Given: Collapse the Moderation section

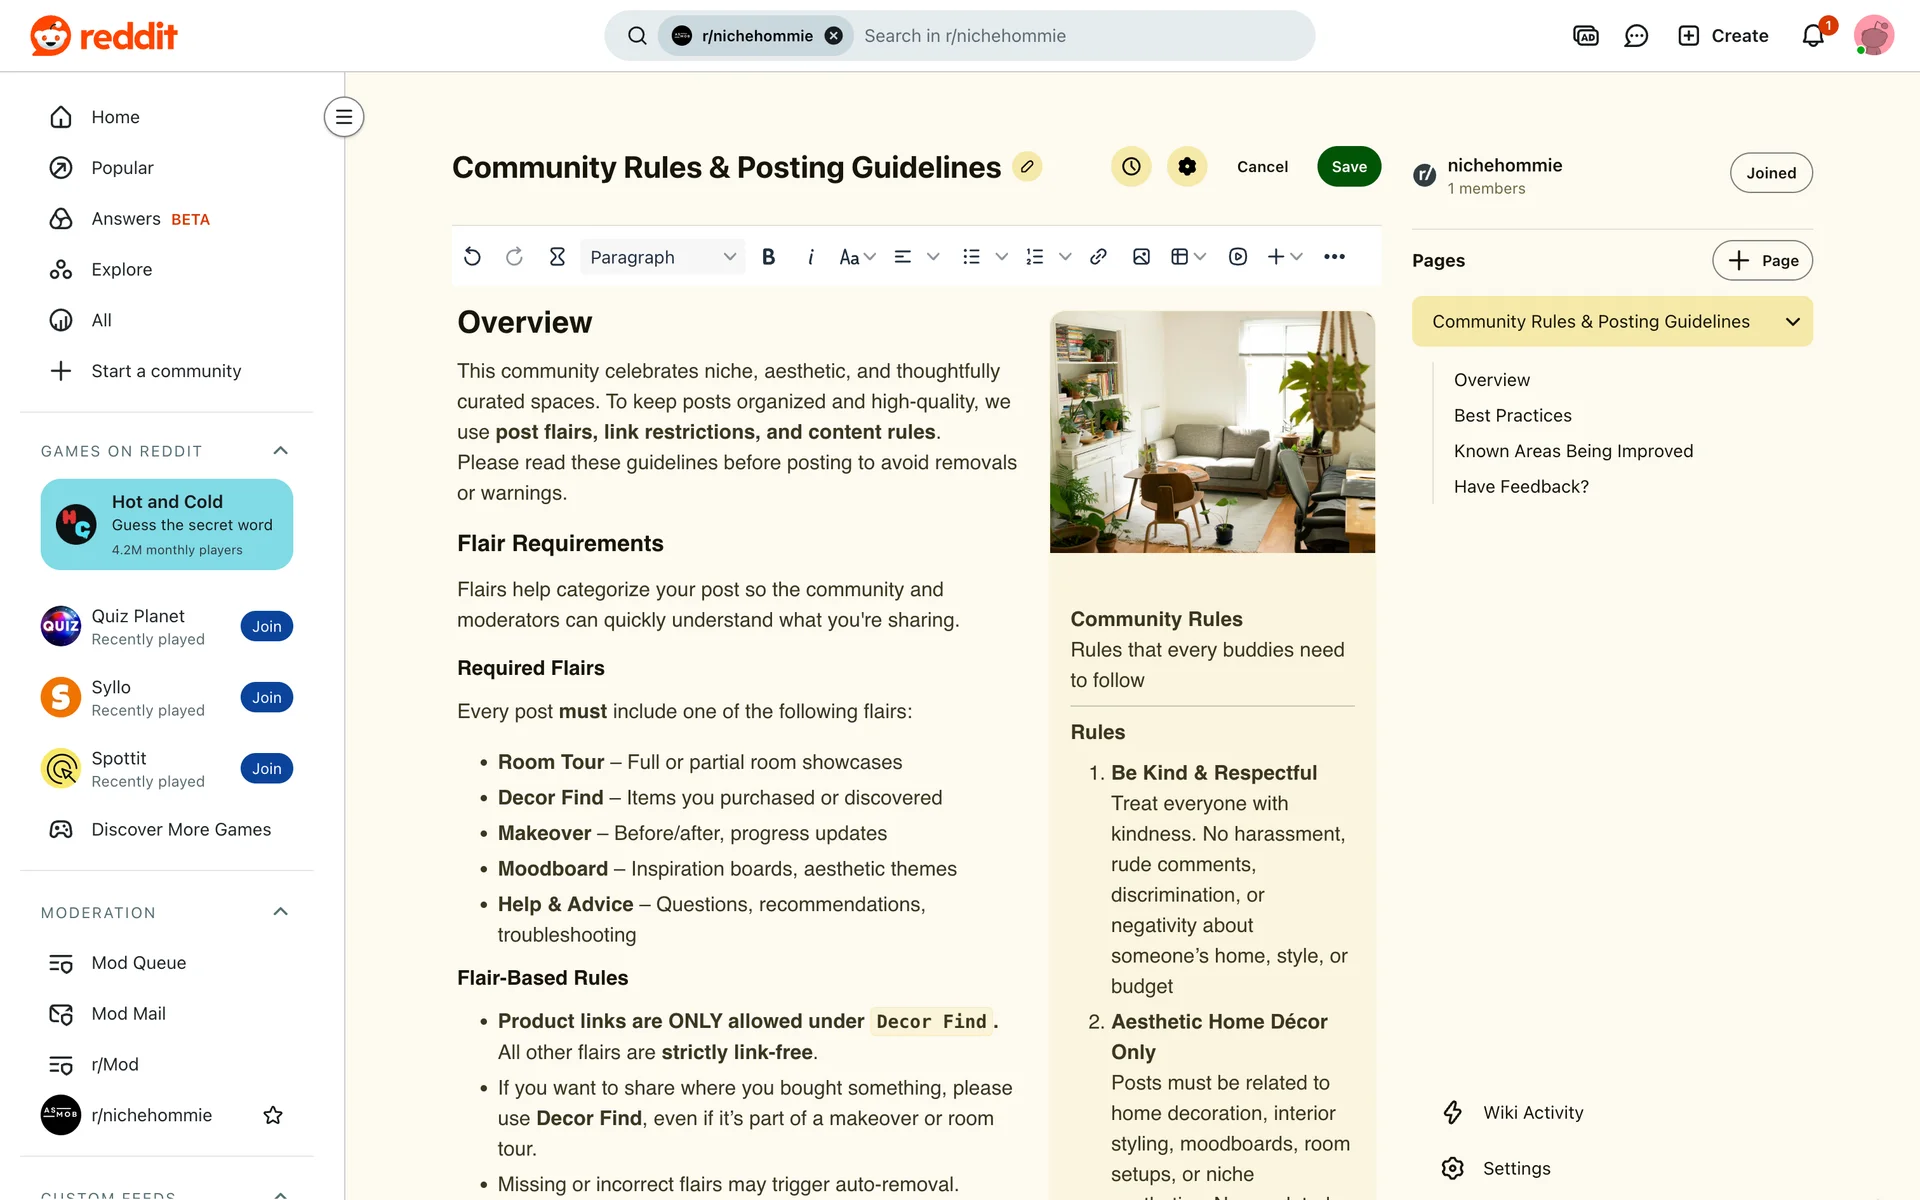Looking at the screenshot, I should tap(281, 912).
